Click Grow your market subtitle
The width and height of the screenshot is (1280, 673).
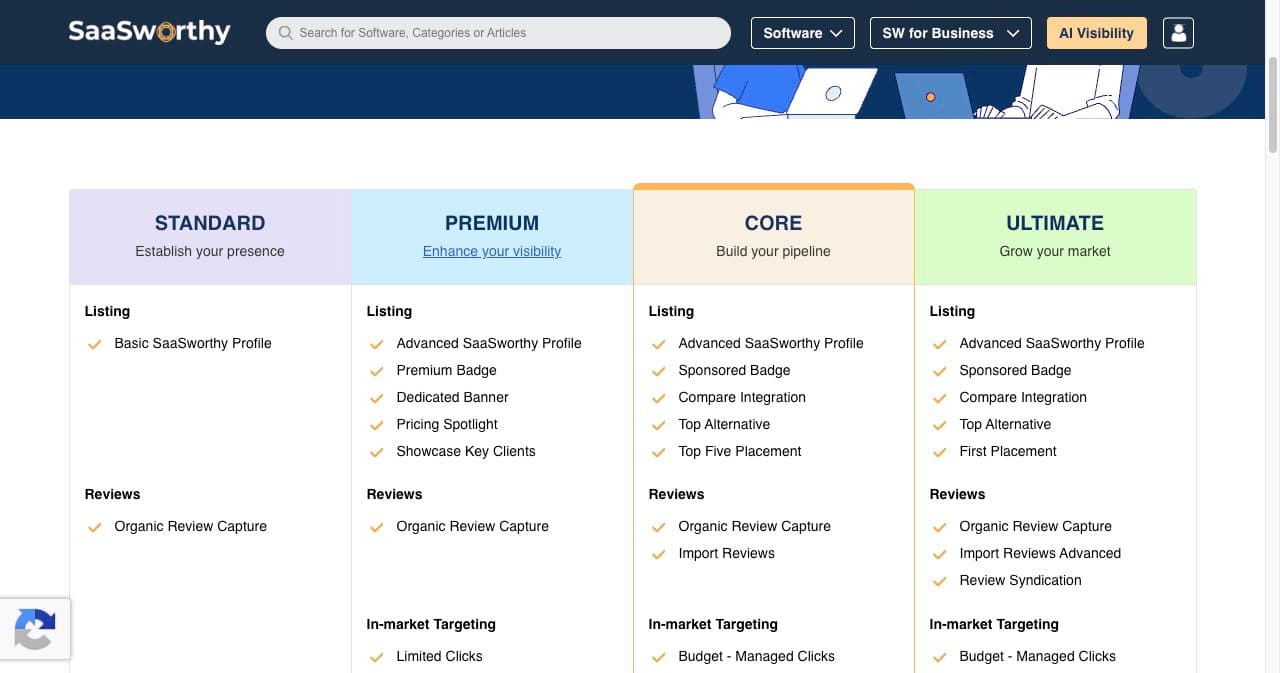(1055, 251)
